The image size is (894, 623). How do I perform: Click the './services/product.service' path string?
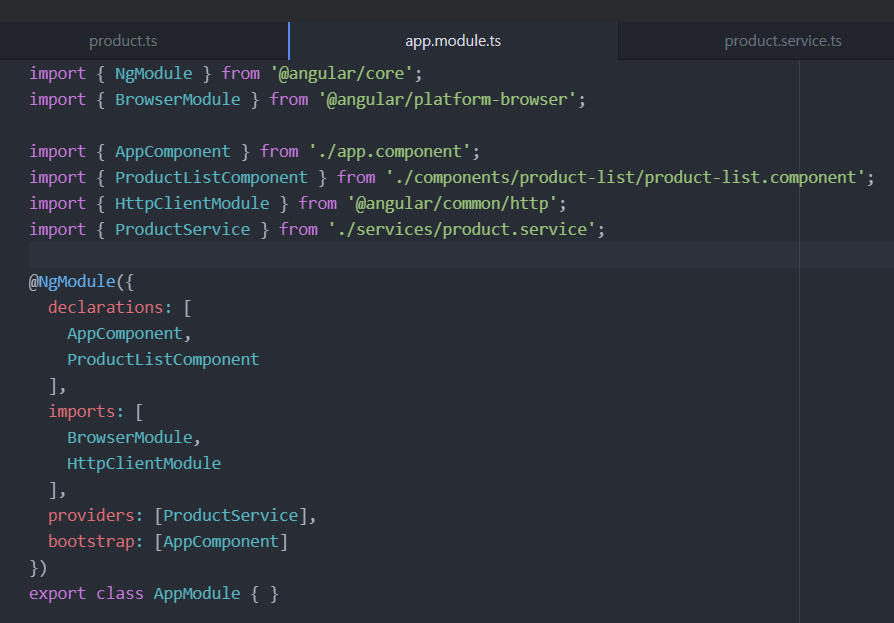point(462,230)
